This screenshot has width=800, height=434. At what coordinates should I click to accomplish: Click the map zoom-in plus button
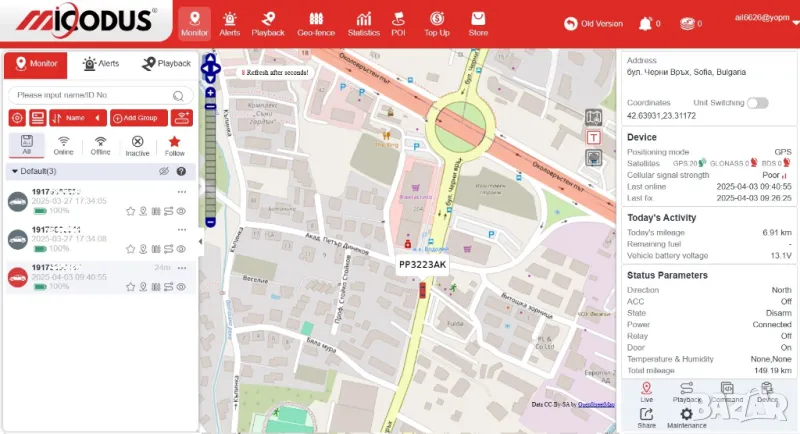(x=210, y=92)
